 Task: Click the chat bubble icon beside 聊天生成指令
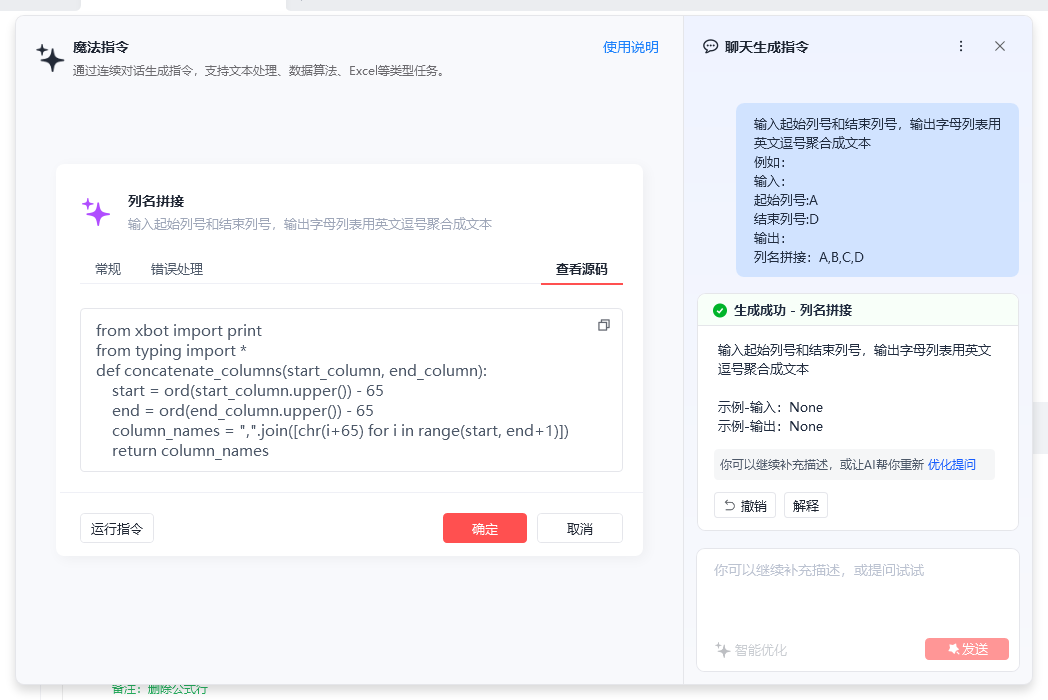(x=711, y=46)
